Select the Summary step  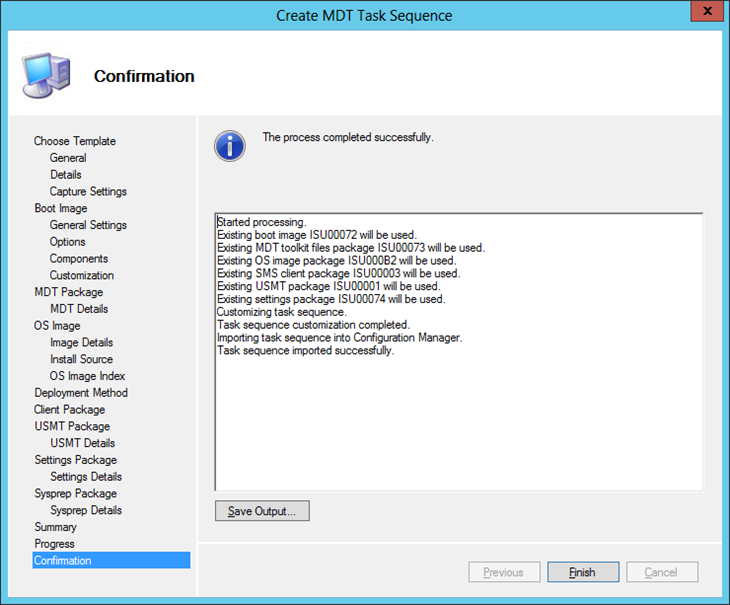pyautogui.click(x=55, y=527)
